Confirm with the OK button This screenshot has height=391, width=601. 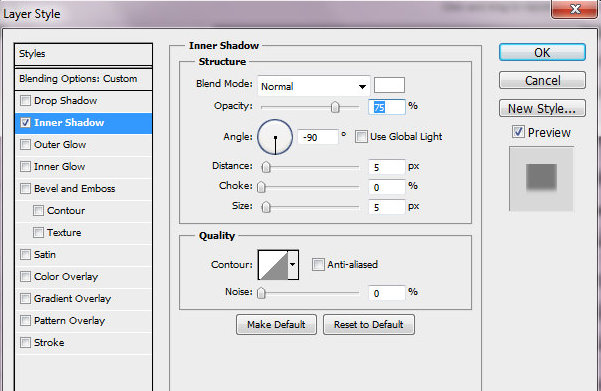(x=542, y=52)
